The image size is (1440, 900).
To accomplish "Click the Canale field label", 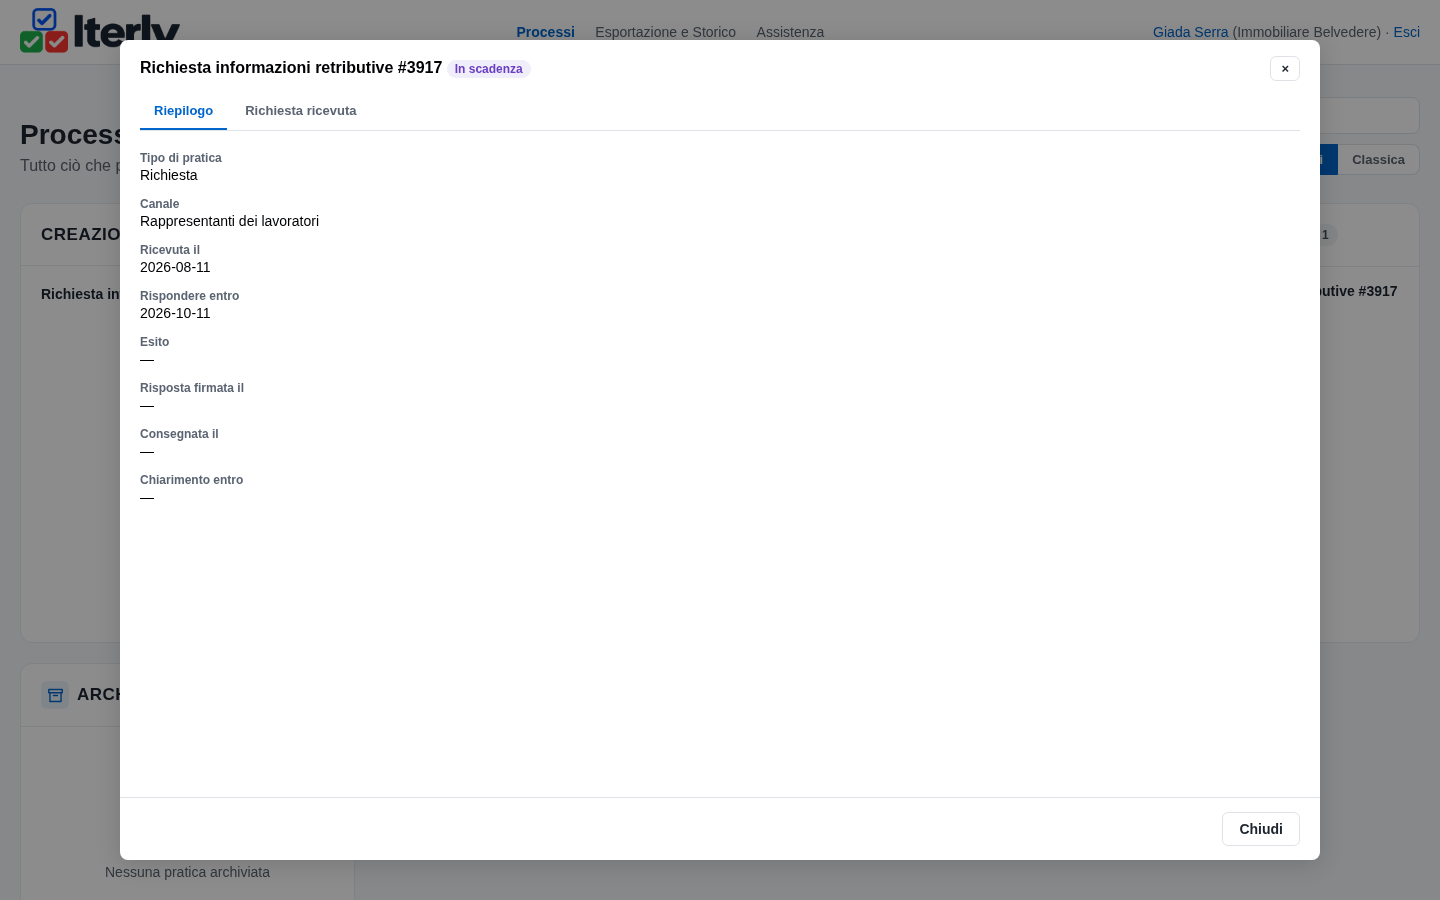I will [159, 204].
